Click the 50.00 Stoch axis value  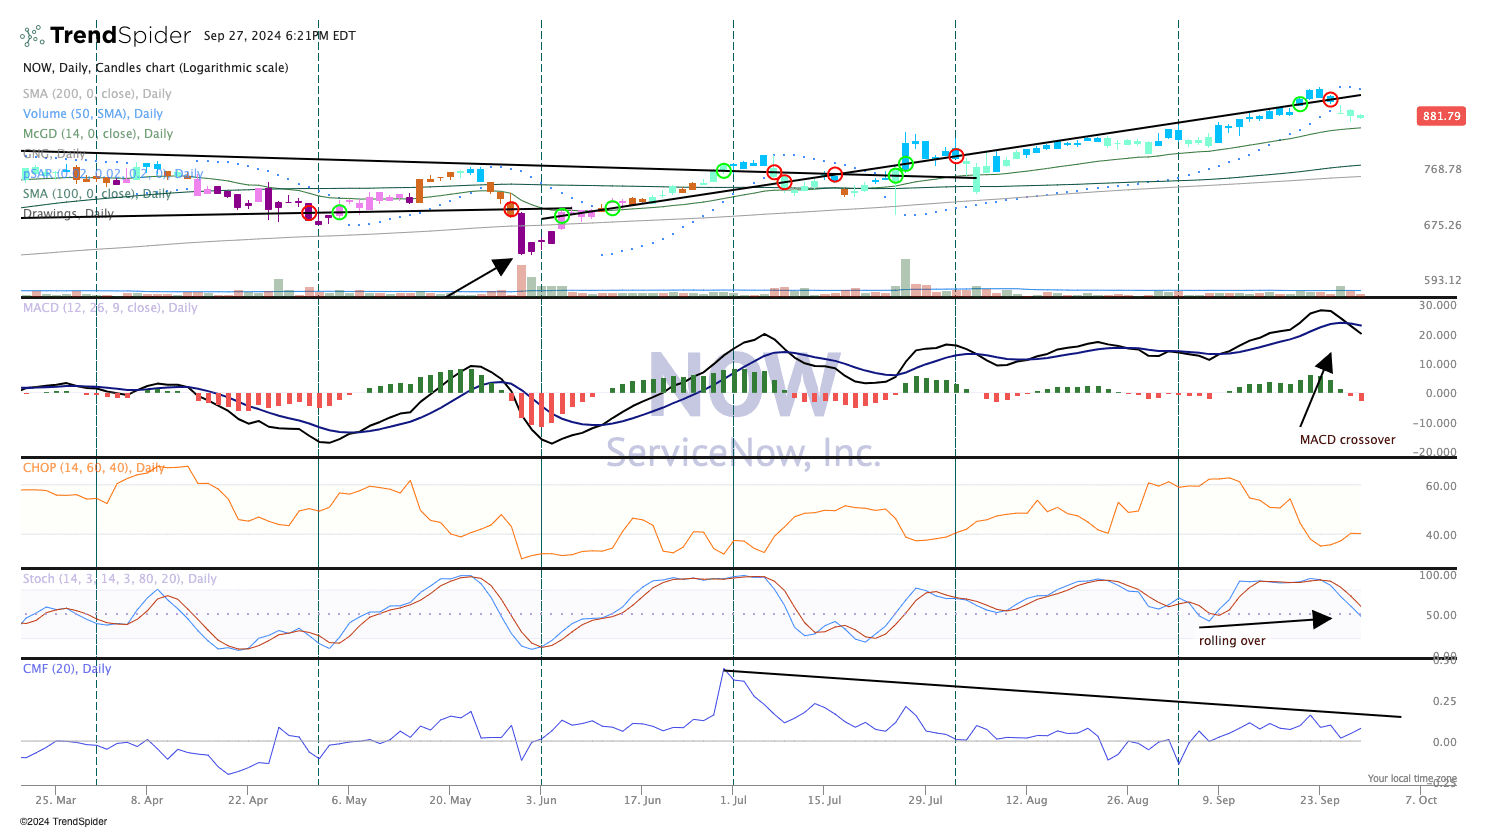click(x=1441, y=616)
